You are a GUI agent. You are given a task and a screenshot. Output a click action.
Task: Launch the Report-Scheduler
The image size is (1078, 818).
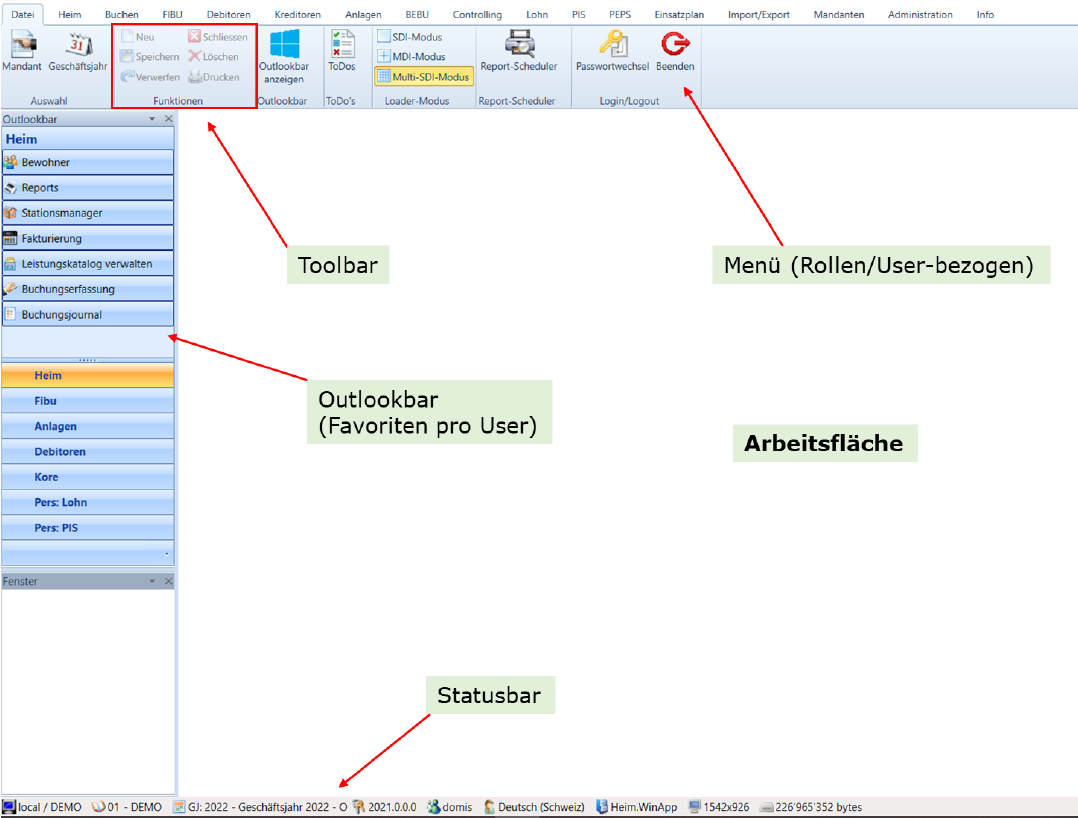(x=518, y=45)
